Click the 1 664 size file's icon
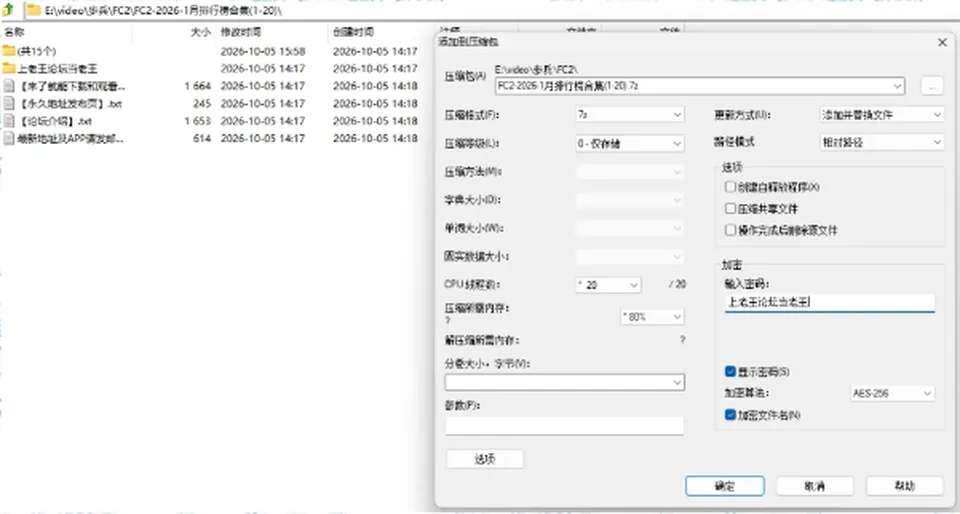This screenshot has width=960, height=514. tap(9, 86)
